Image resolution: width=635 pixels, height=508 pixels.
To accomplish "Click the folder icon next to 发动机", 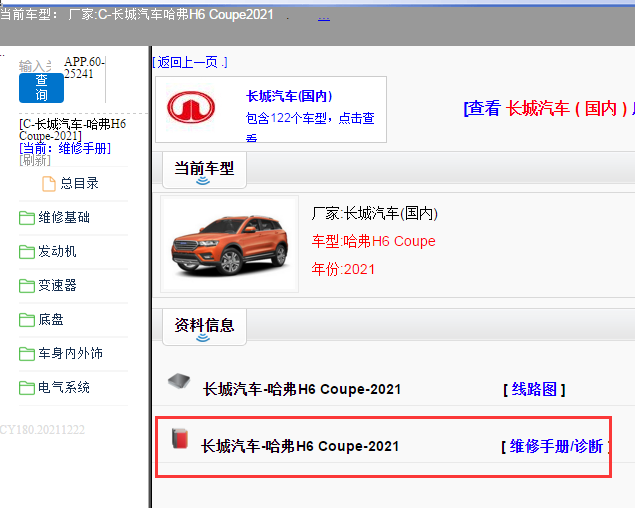I will point(27,252).
